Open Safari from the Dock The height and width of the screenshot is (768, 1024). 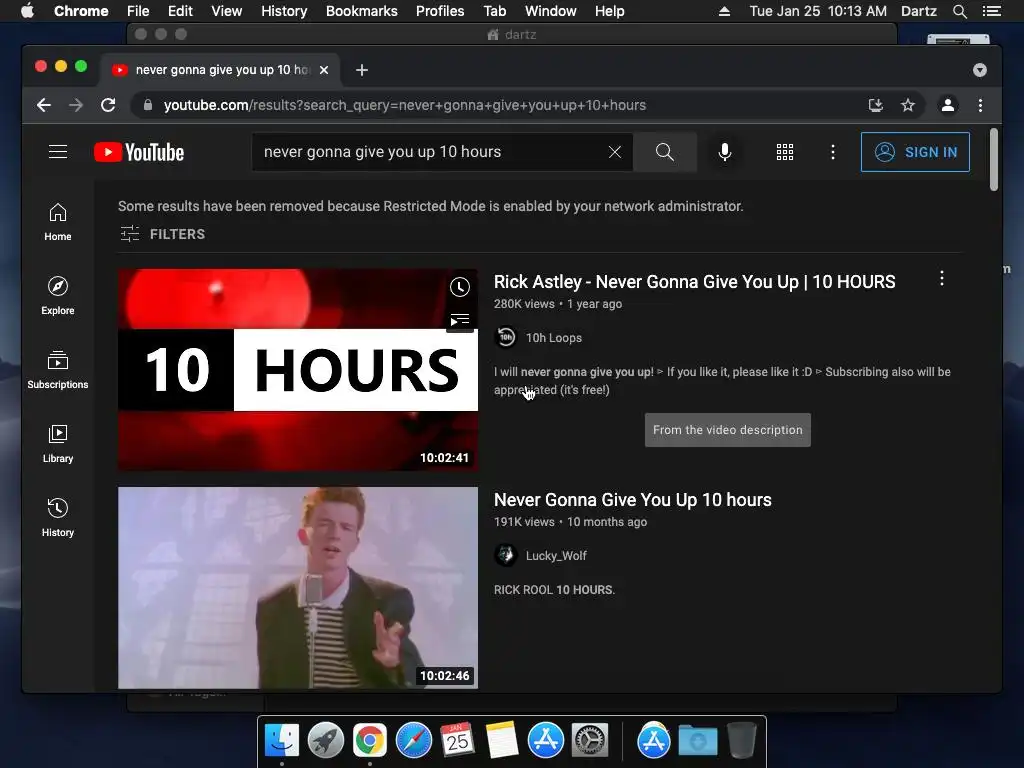(x=414, y=741)
